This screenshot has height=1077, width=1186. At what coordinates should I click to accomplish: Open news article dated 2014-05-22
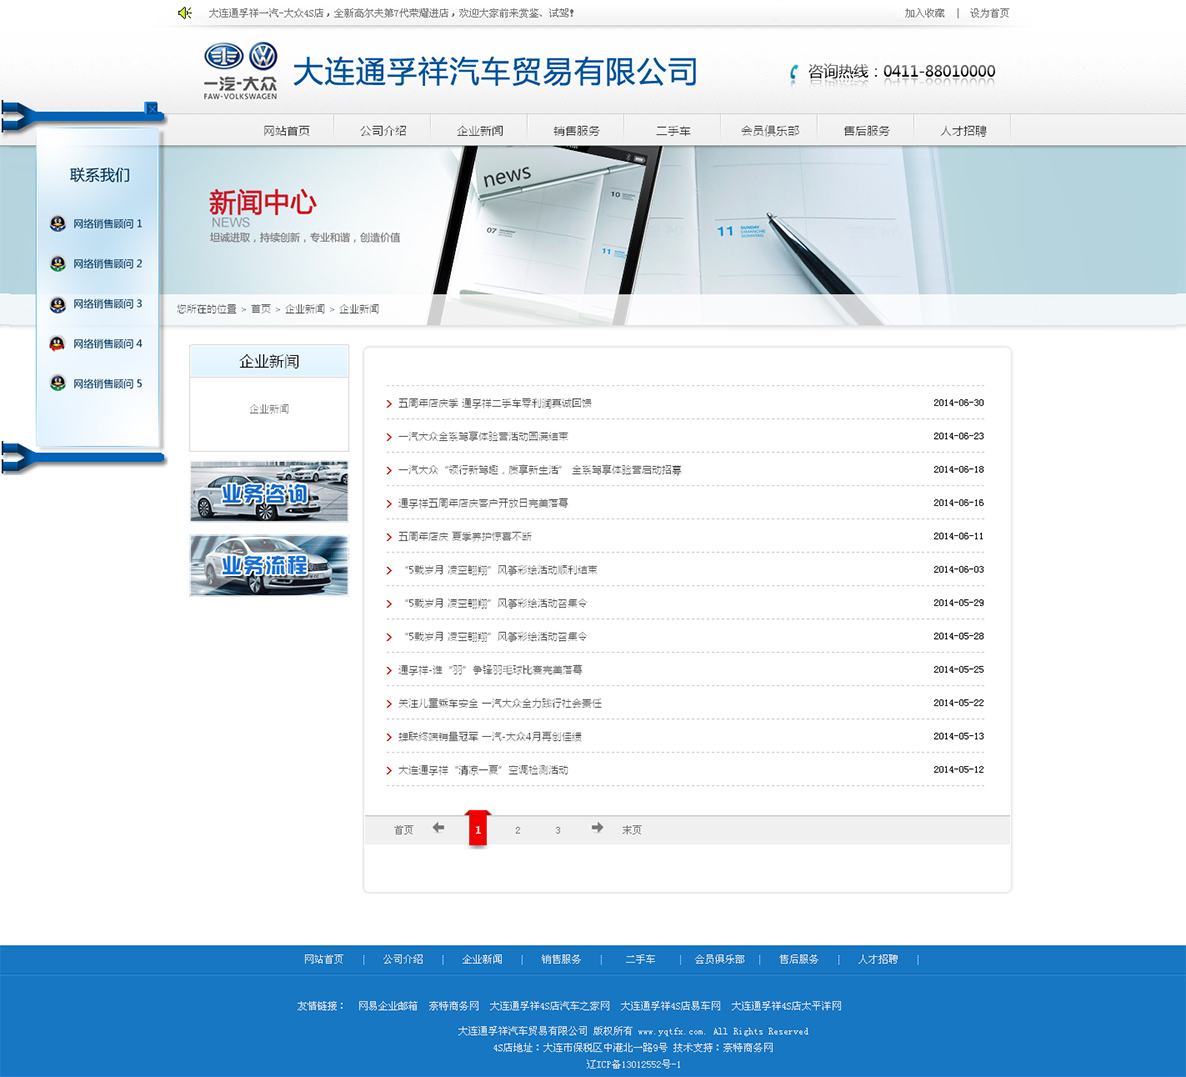point(500,704)
